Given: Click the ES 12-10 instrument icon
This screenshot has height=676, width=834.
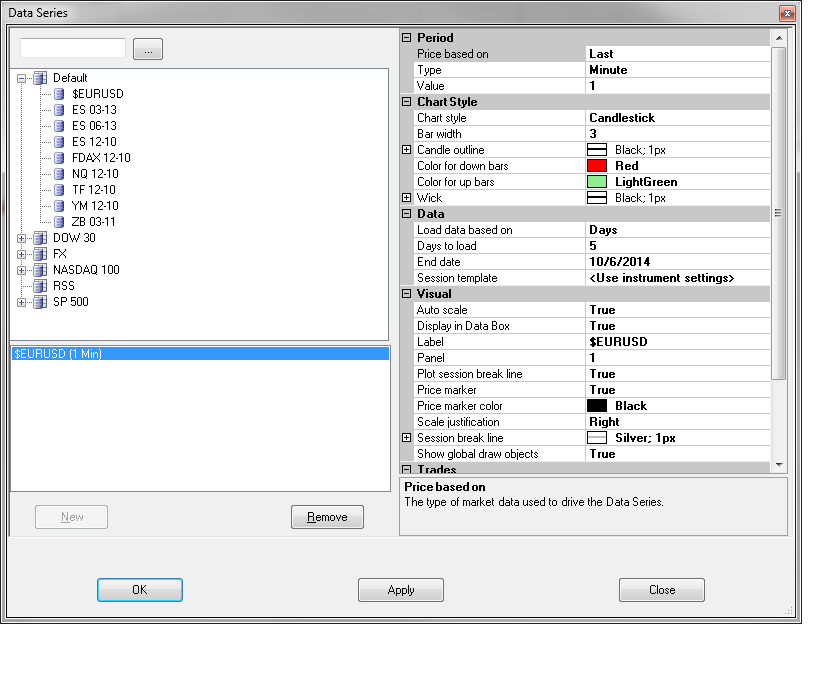Looking at the screenshot, I should 59,142.
